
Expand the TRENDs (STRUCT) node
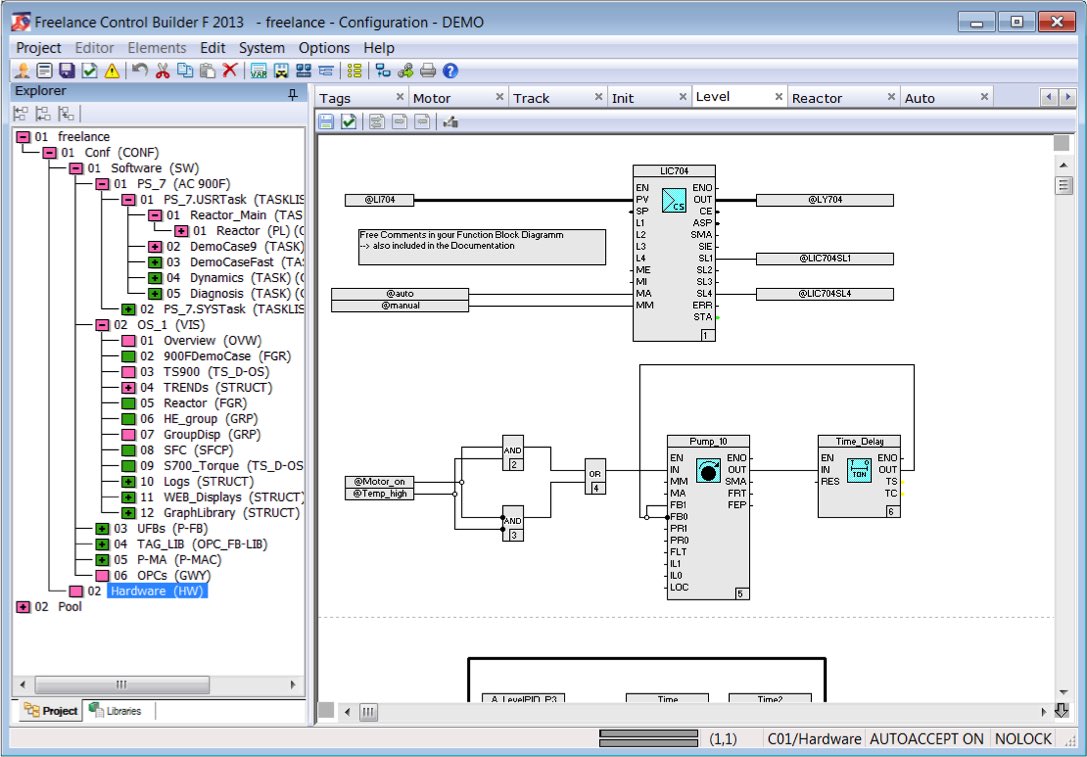coord(128,388)
